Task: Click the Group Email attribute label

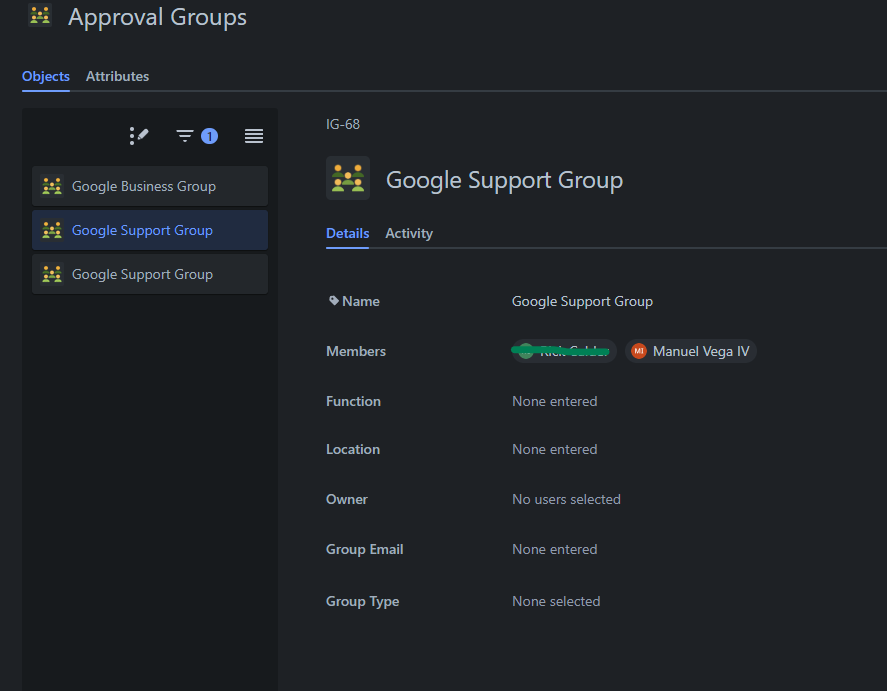Action: (x=364, y=550)
